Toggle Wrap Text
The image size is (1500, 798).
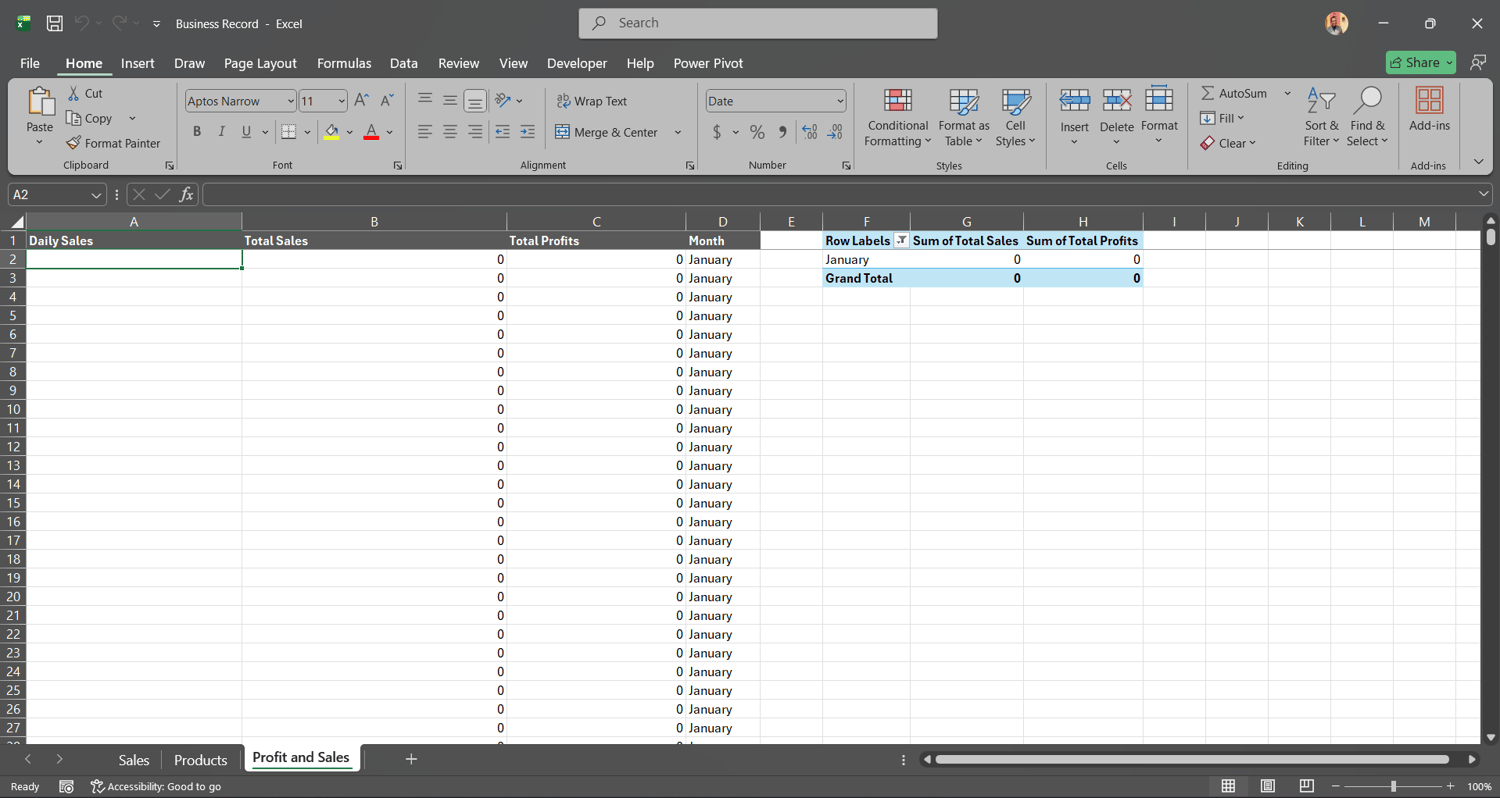coord(591,101)
